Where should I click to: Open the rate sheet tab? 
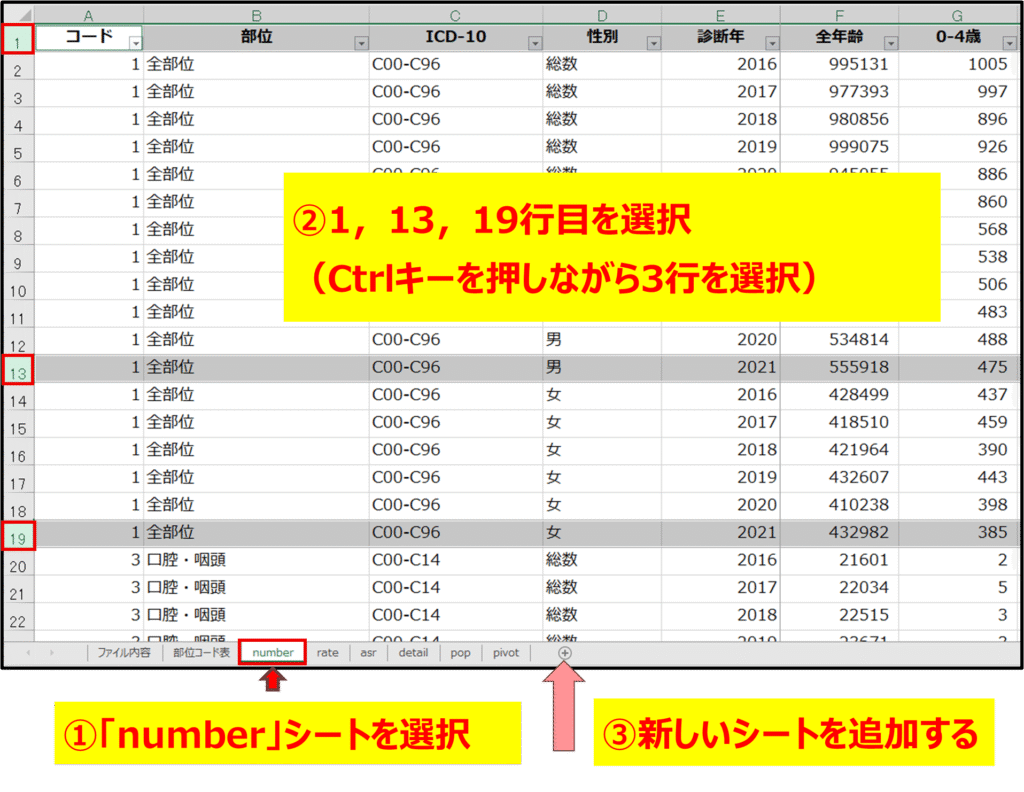328,653
